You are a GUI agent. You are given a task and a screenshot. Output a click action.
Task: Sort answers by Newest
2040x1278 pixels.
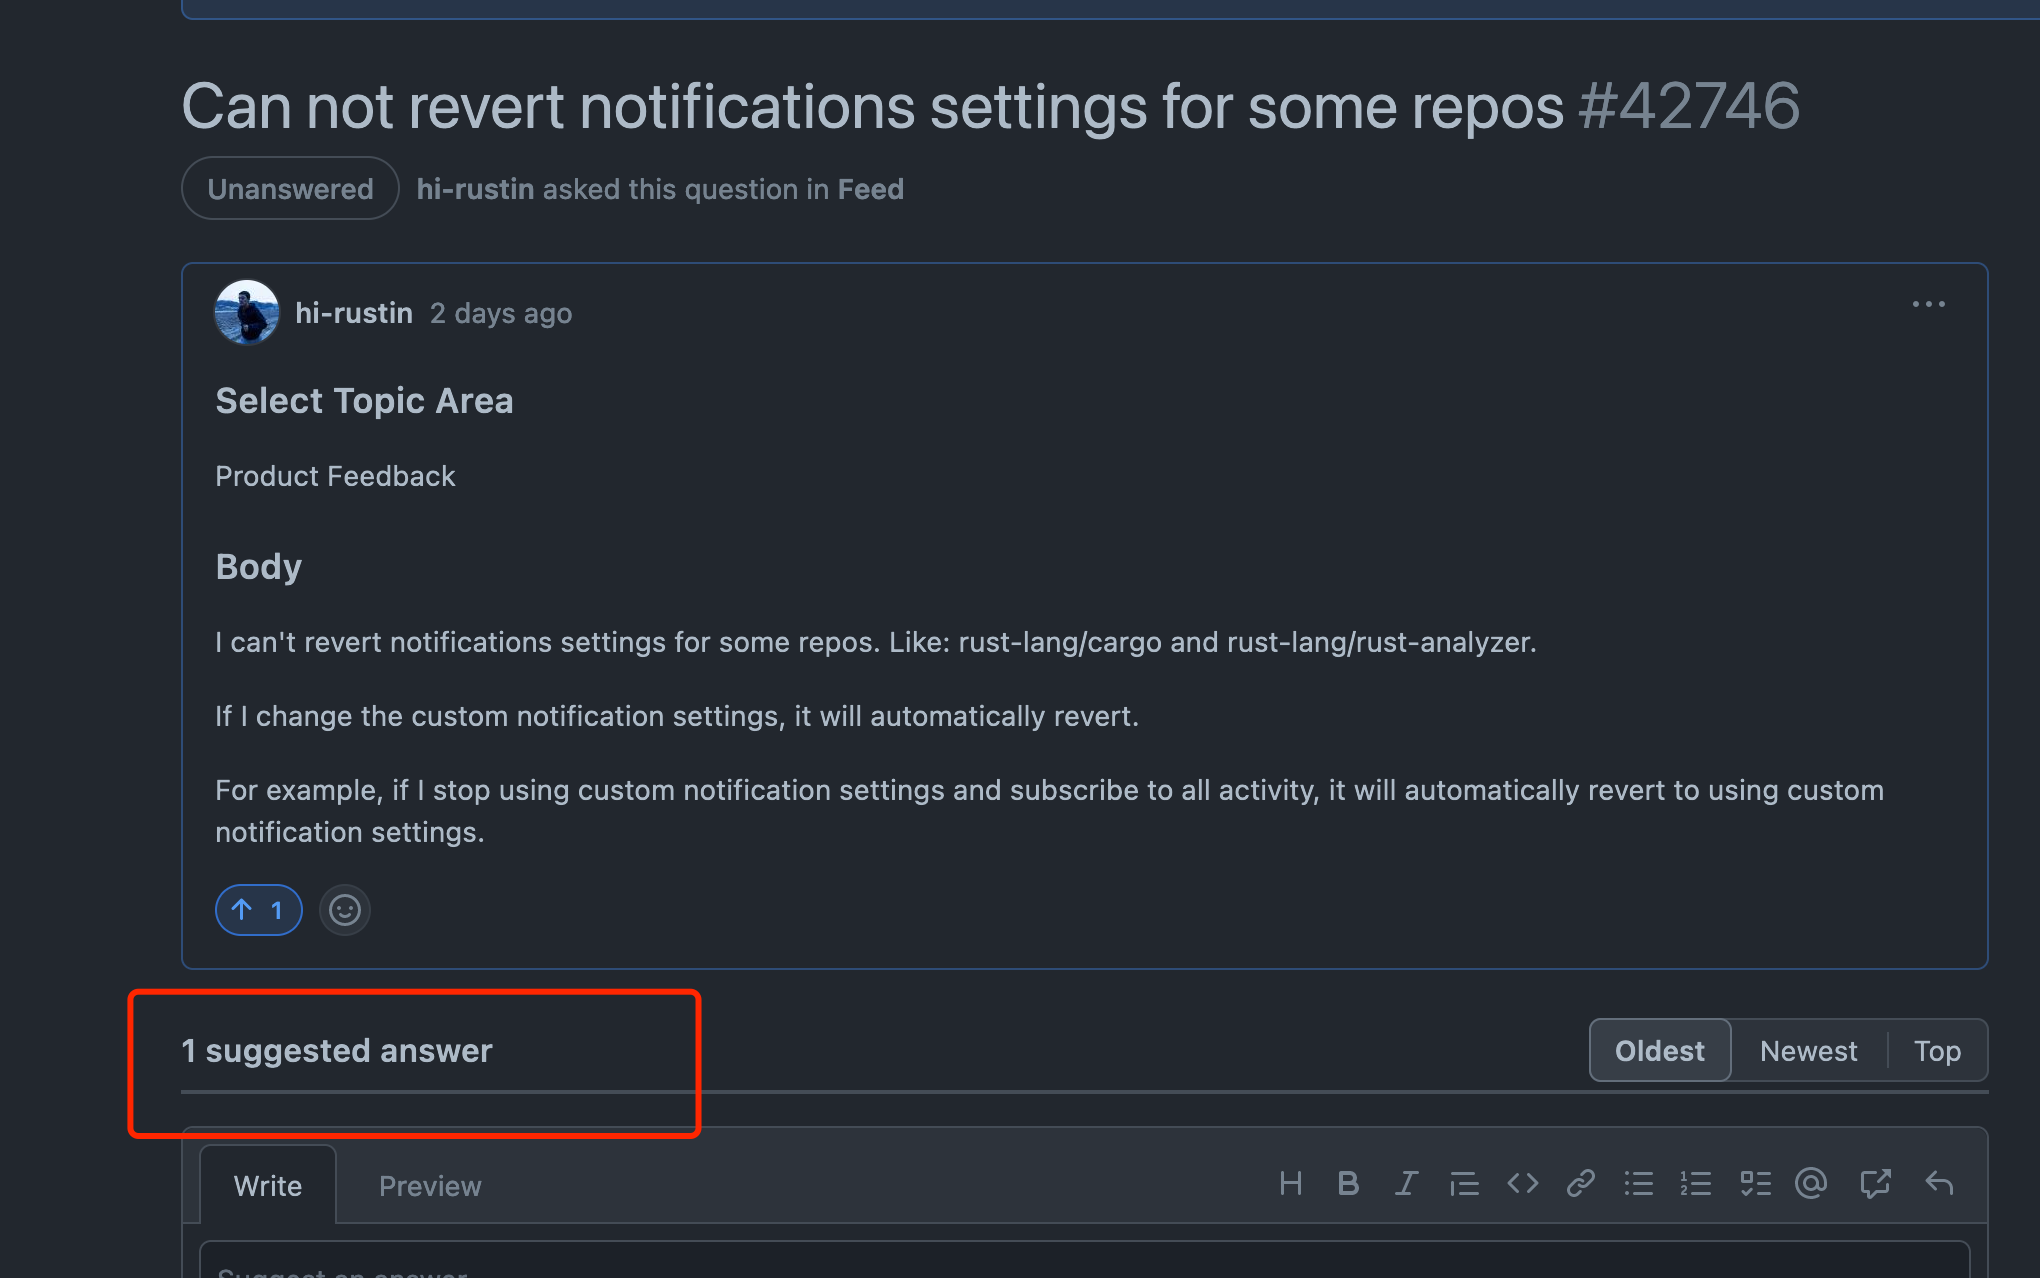click(1809, 1050)
